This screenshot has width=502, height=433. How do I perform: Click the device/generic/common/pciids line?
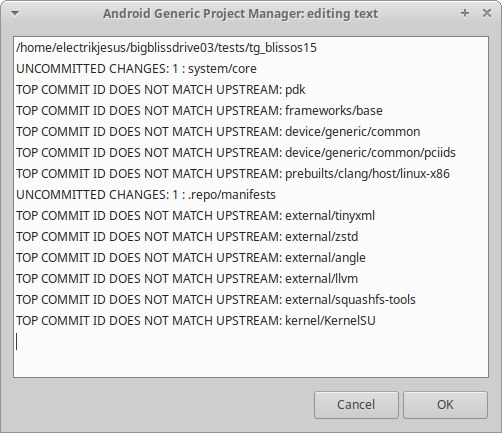(236, 153)
